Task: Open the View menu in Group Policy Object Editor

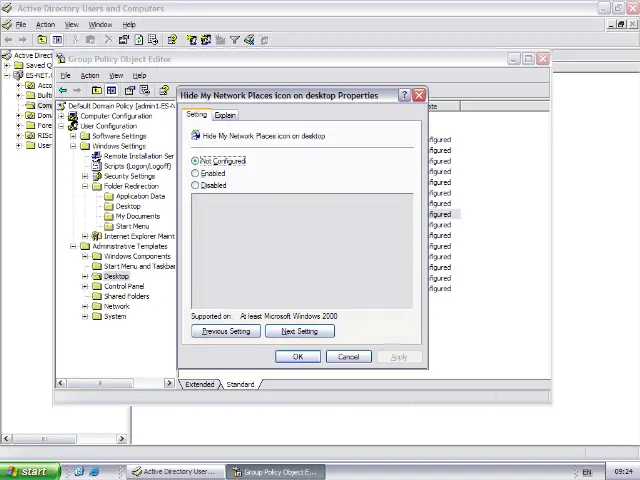Action: pyautogui.click(x=116, y=76)
